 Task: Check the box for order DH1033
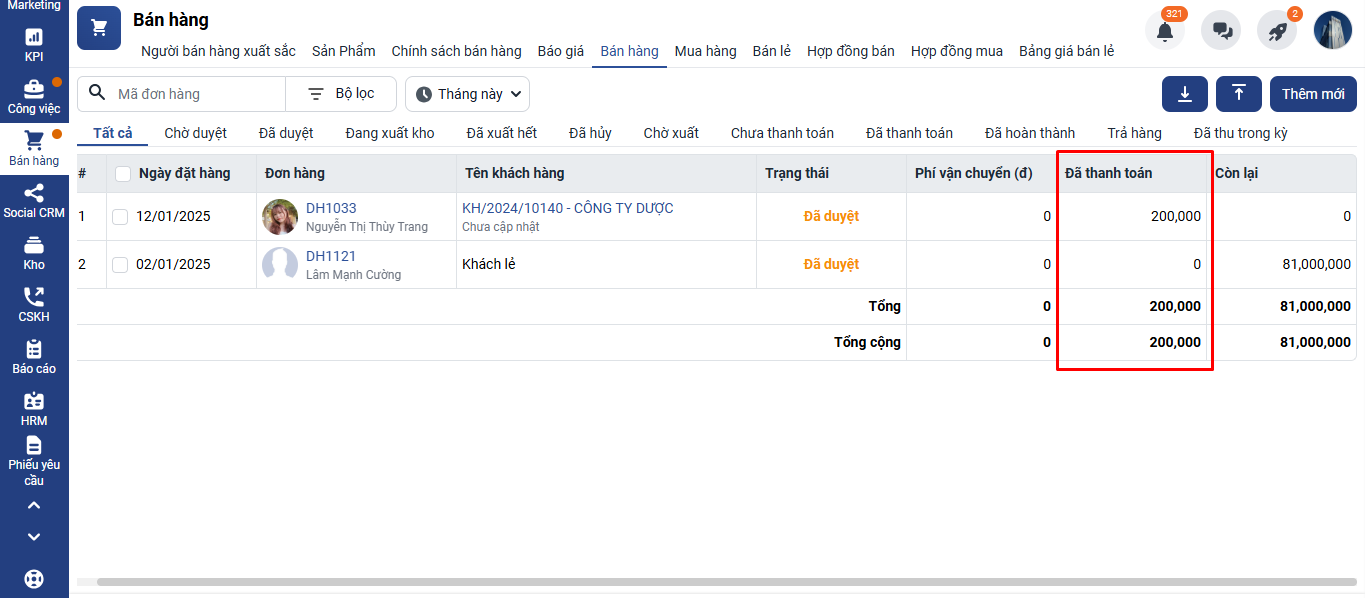pos(120,217)
